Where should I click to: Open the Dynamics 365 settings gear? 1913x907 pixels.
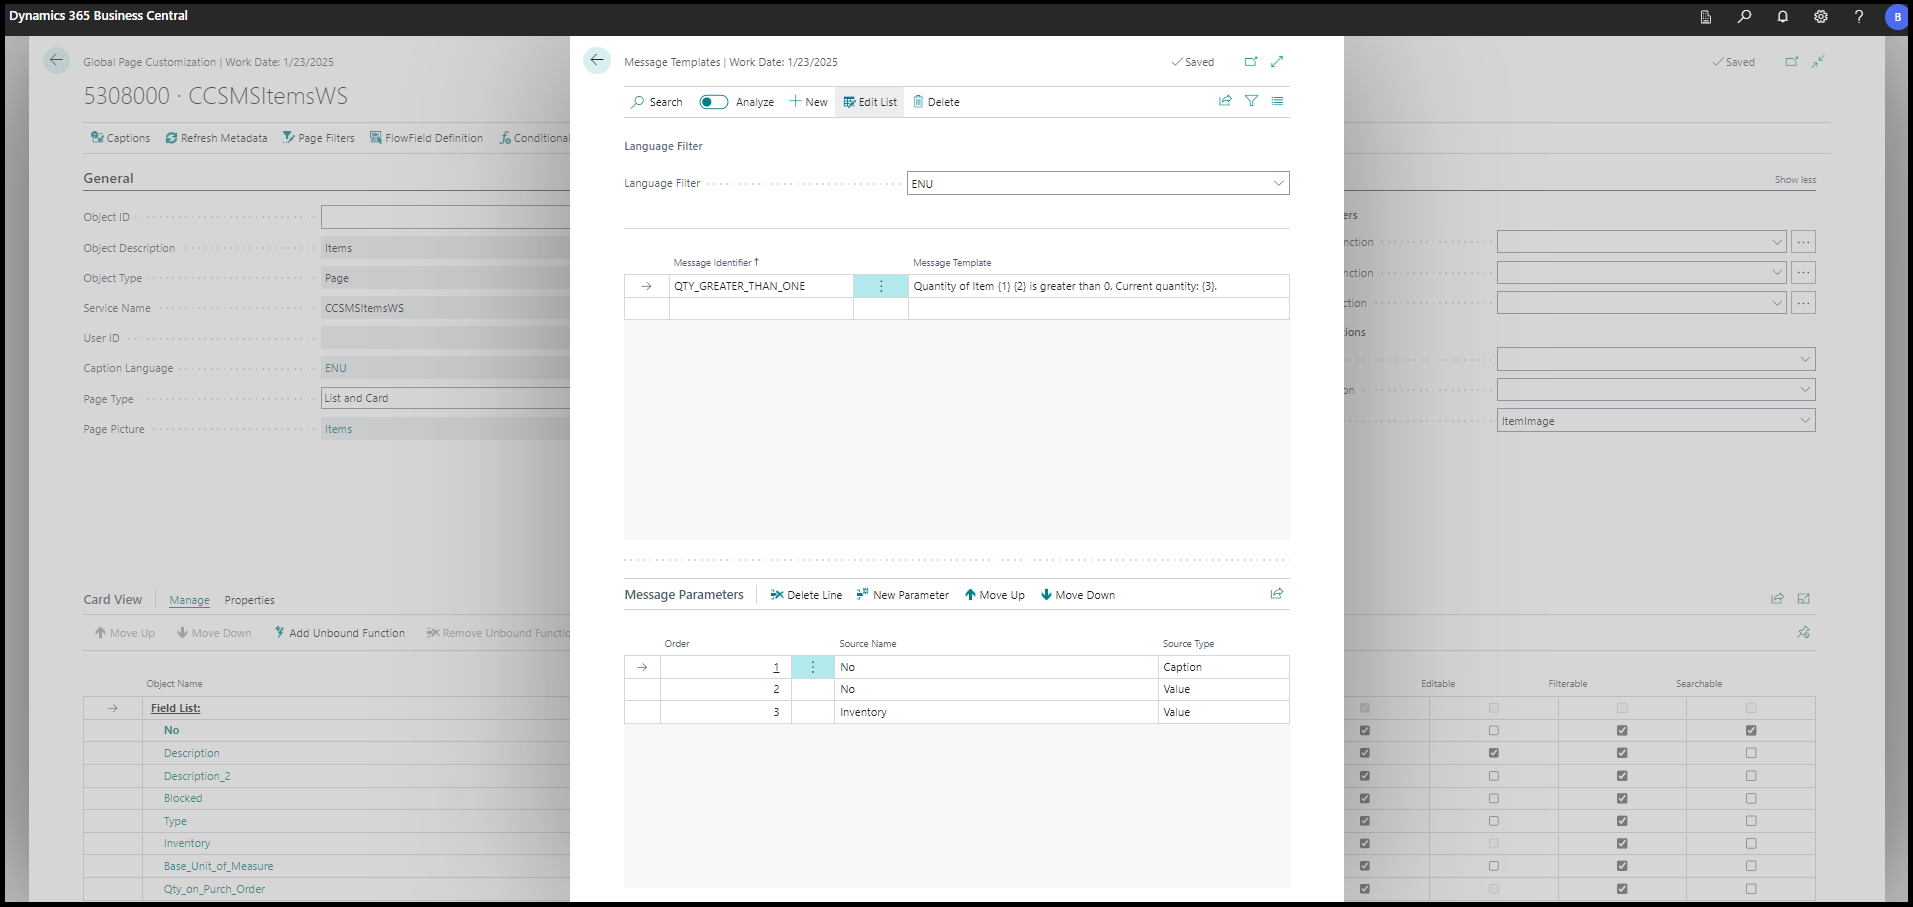pos(1820,17)
